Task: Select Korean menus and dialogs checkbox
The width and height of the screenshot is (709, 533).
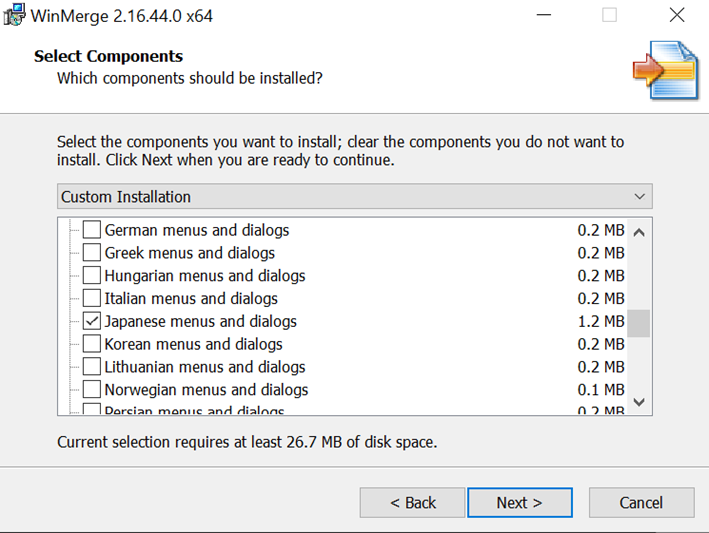Action: [x=92, y=344]
